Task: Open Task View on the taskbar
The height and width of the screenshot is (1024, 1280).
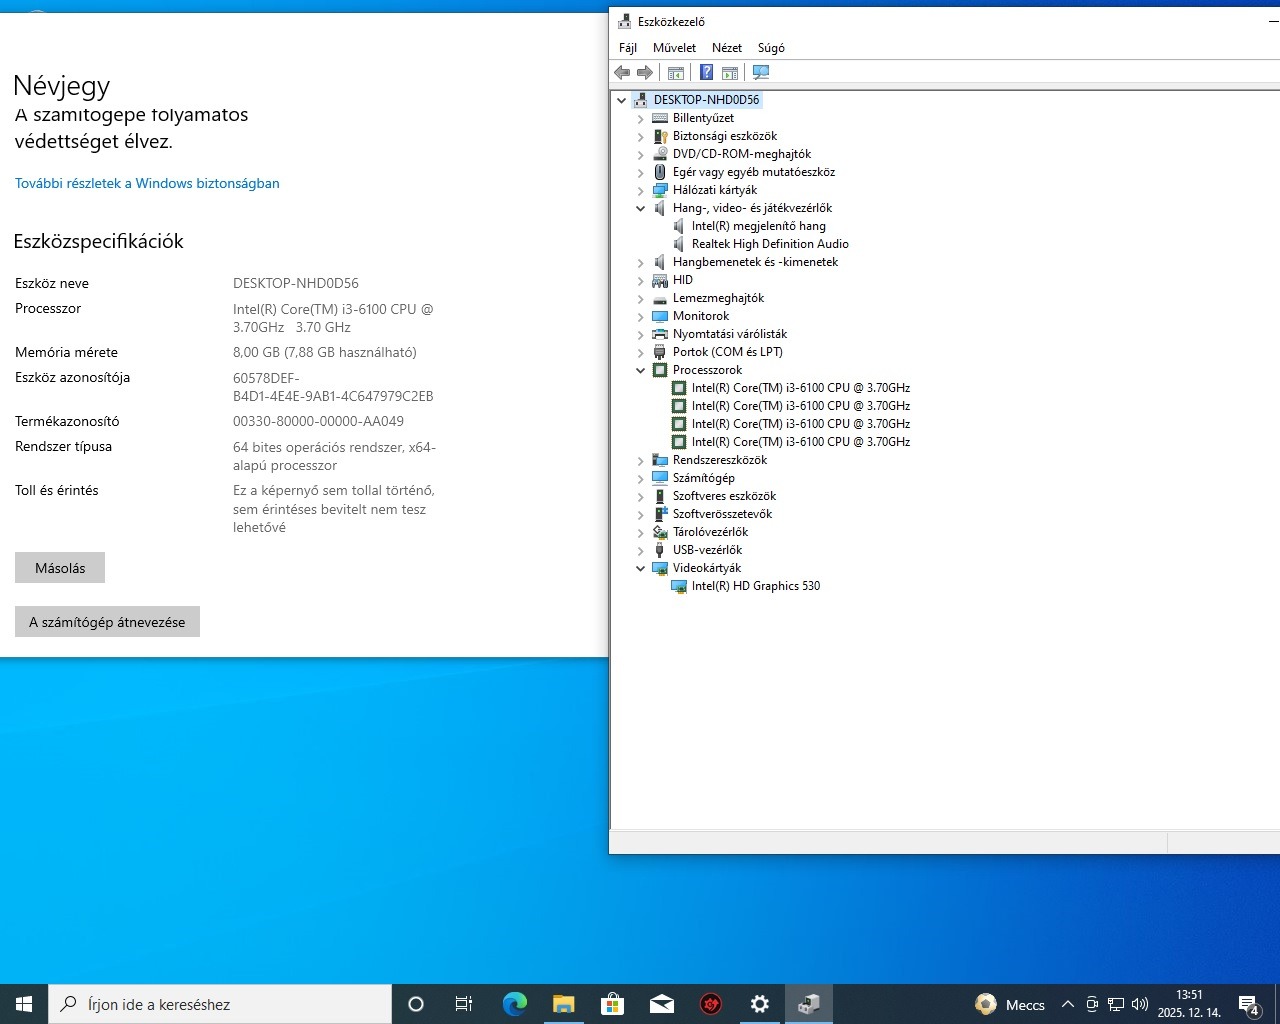Action: (464, 1004)
